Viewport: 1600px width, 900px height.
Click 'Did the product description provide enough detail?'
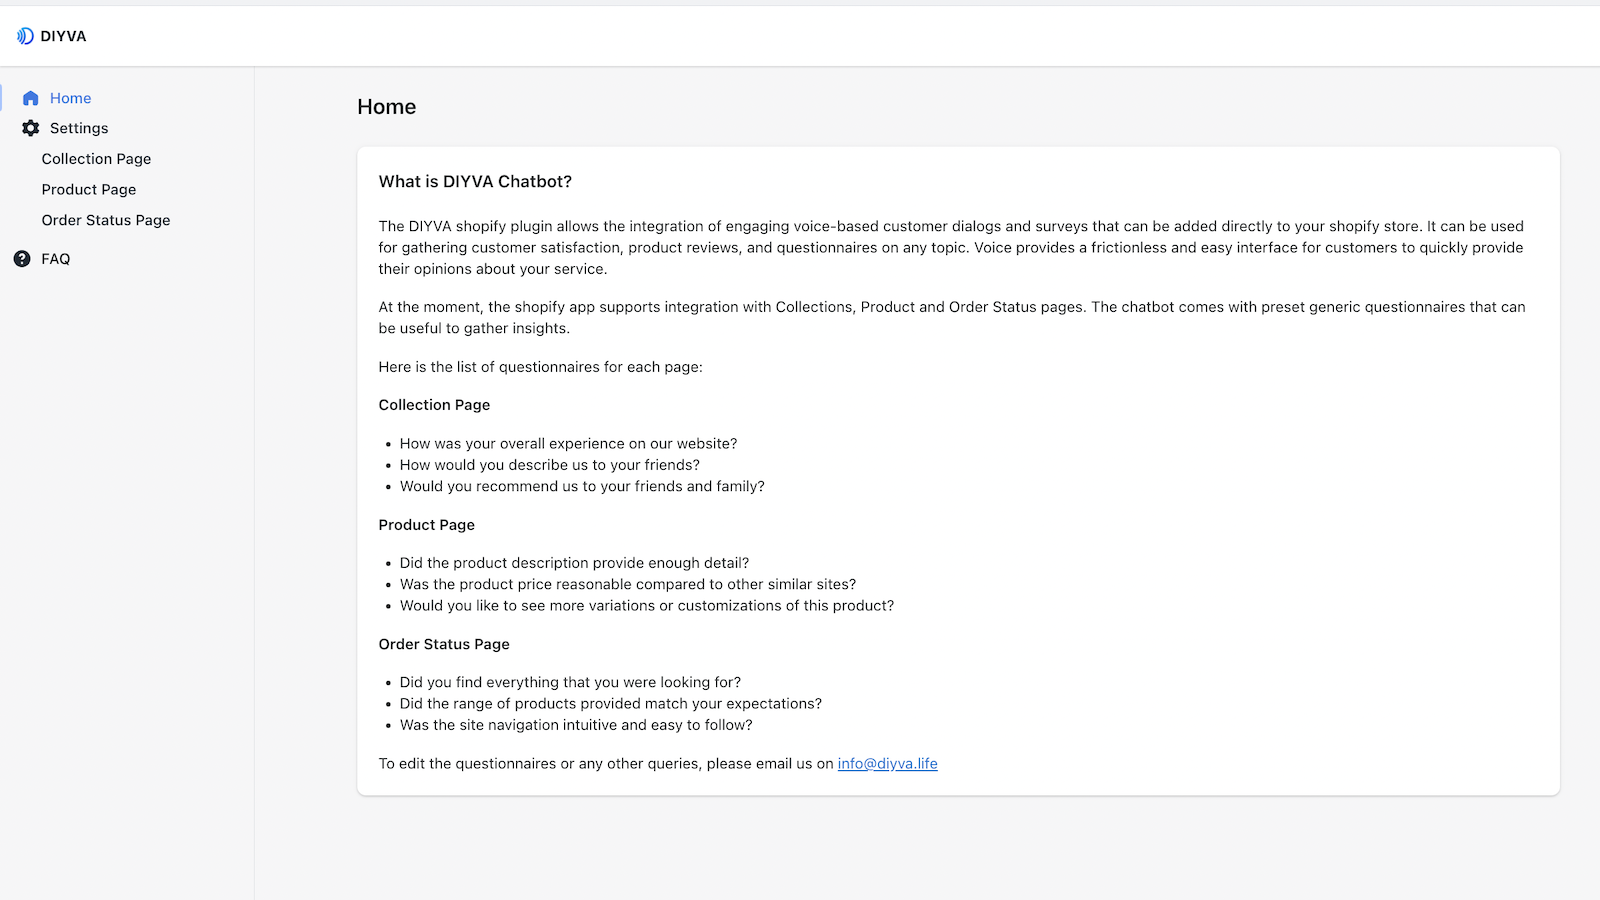coord(574,563)
